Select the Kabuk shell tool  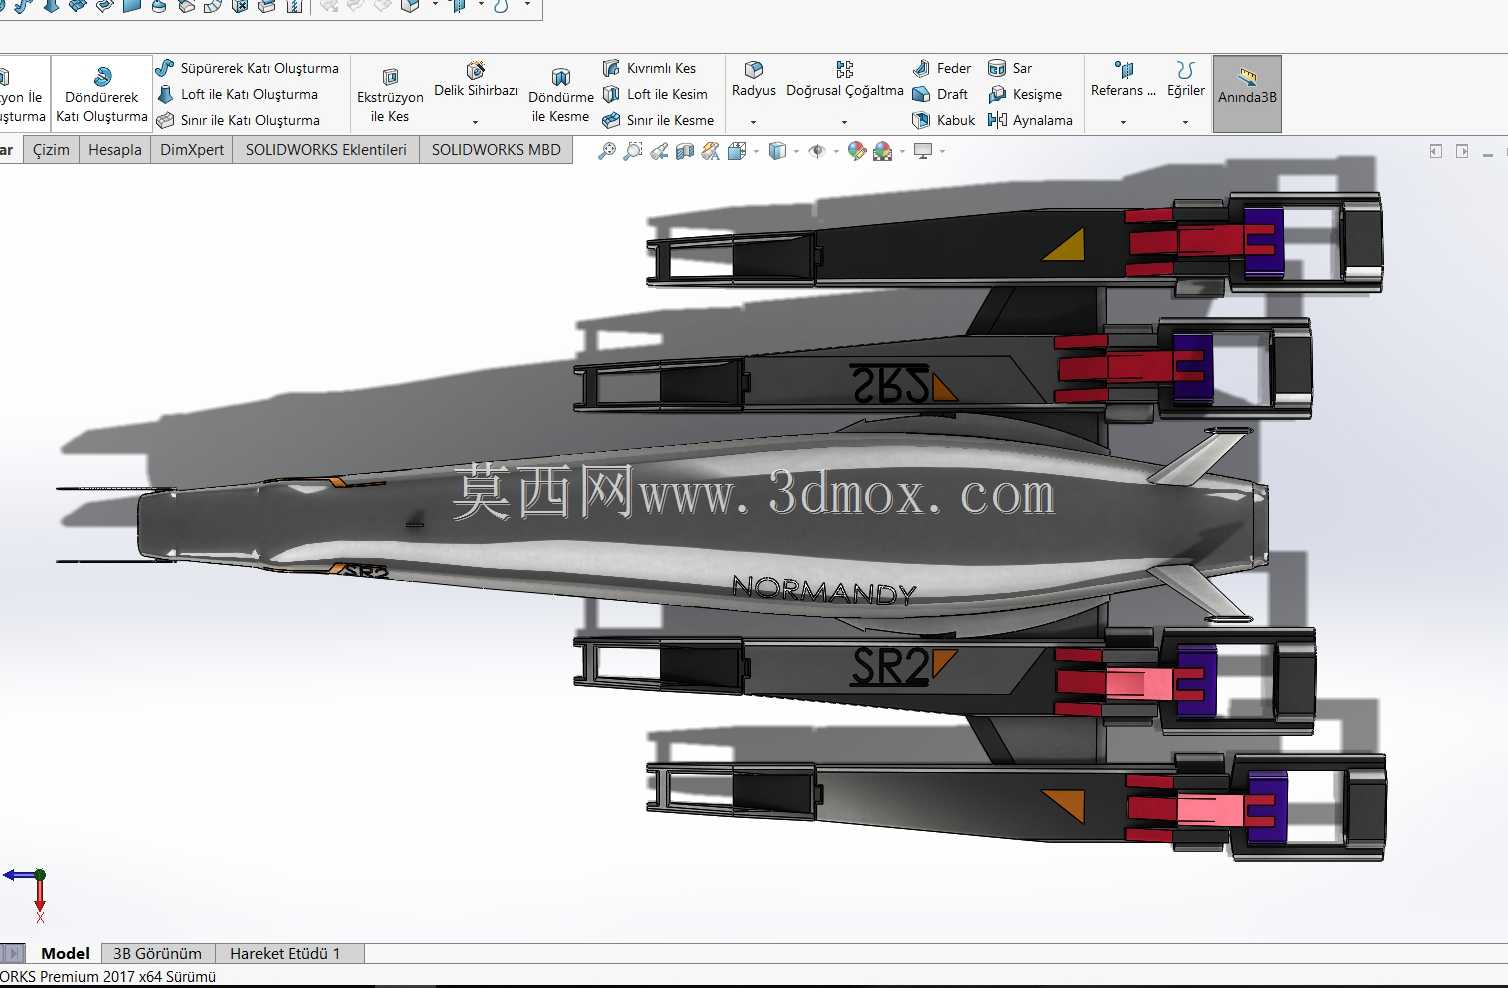pos(943,120)
